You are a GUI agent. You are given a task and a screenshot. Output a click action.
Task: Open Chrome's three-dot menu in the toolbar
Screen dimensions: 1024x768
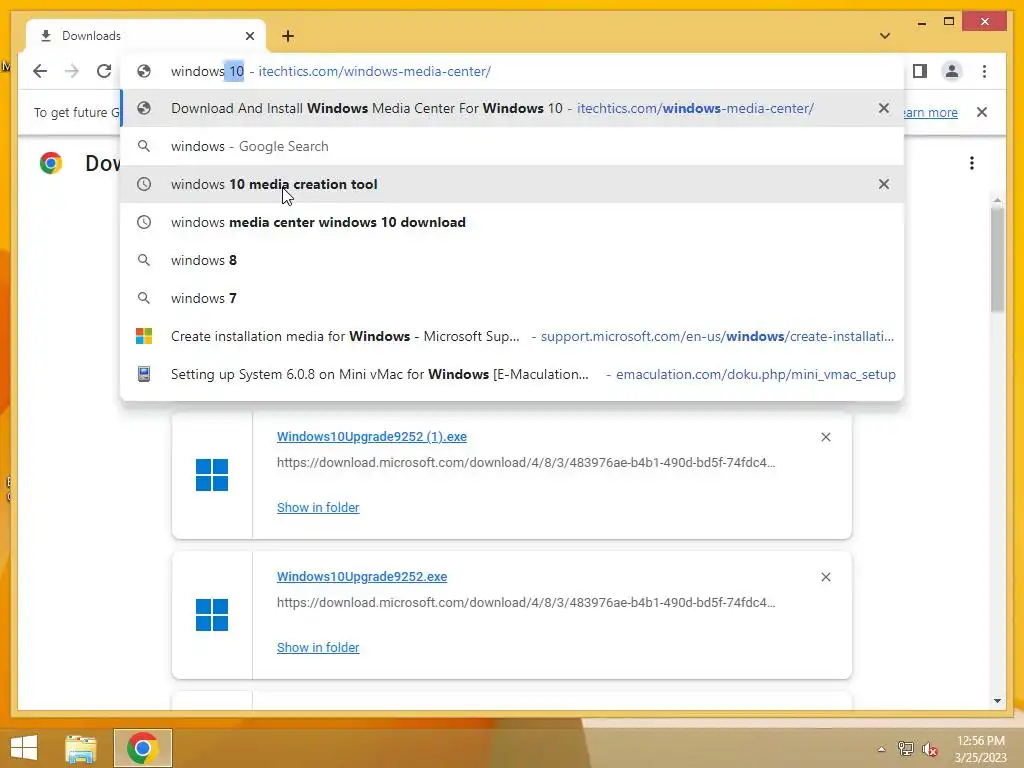pos(984,71)
